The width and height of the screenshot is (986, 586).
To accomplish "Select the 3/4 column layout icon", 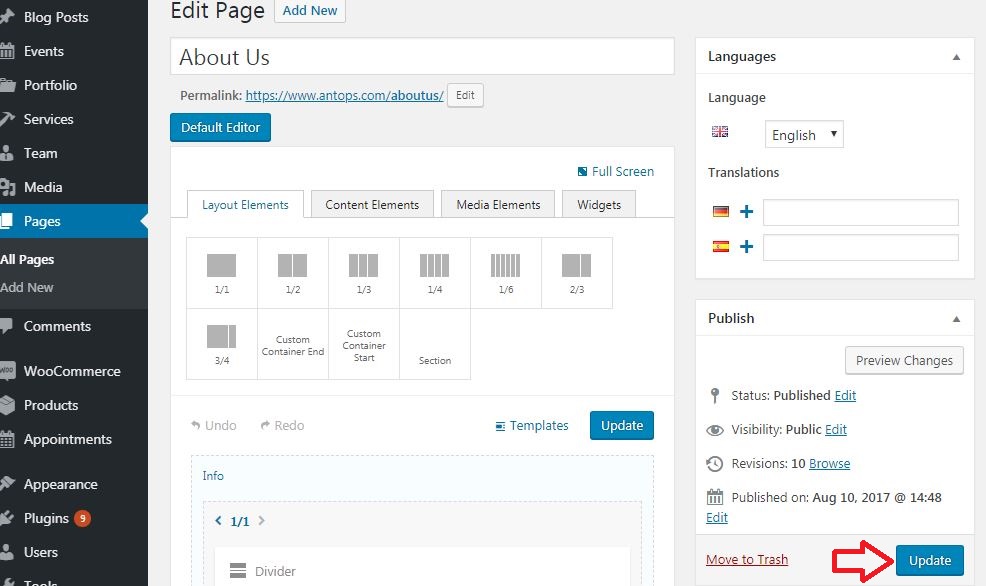I will click(221, 336).
